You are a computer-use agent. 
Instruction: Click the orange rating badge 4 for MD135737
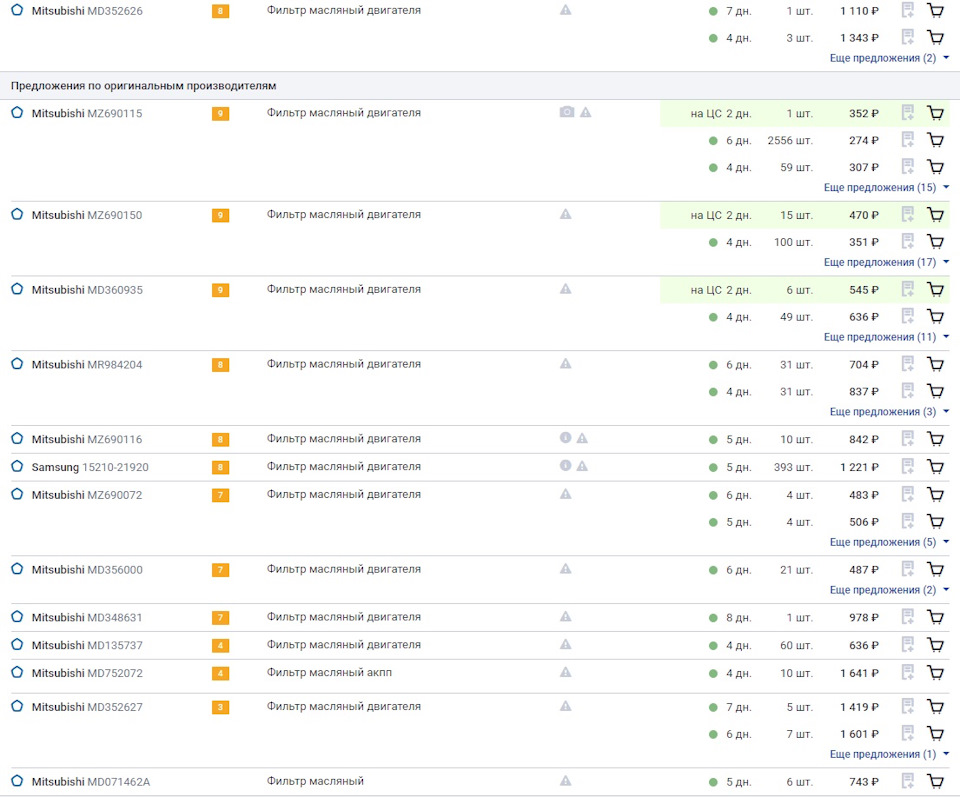tap(220, 646)
